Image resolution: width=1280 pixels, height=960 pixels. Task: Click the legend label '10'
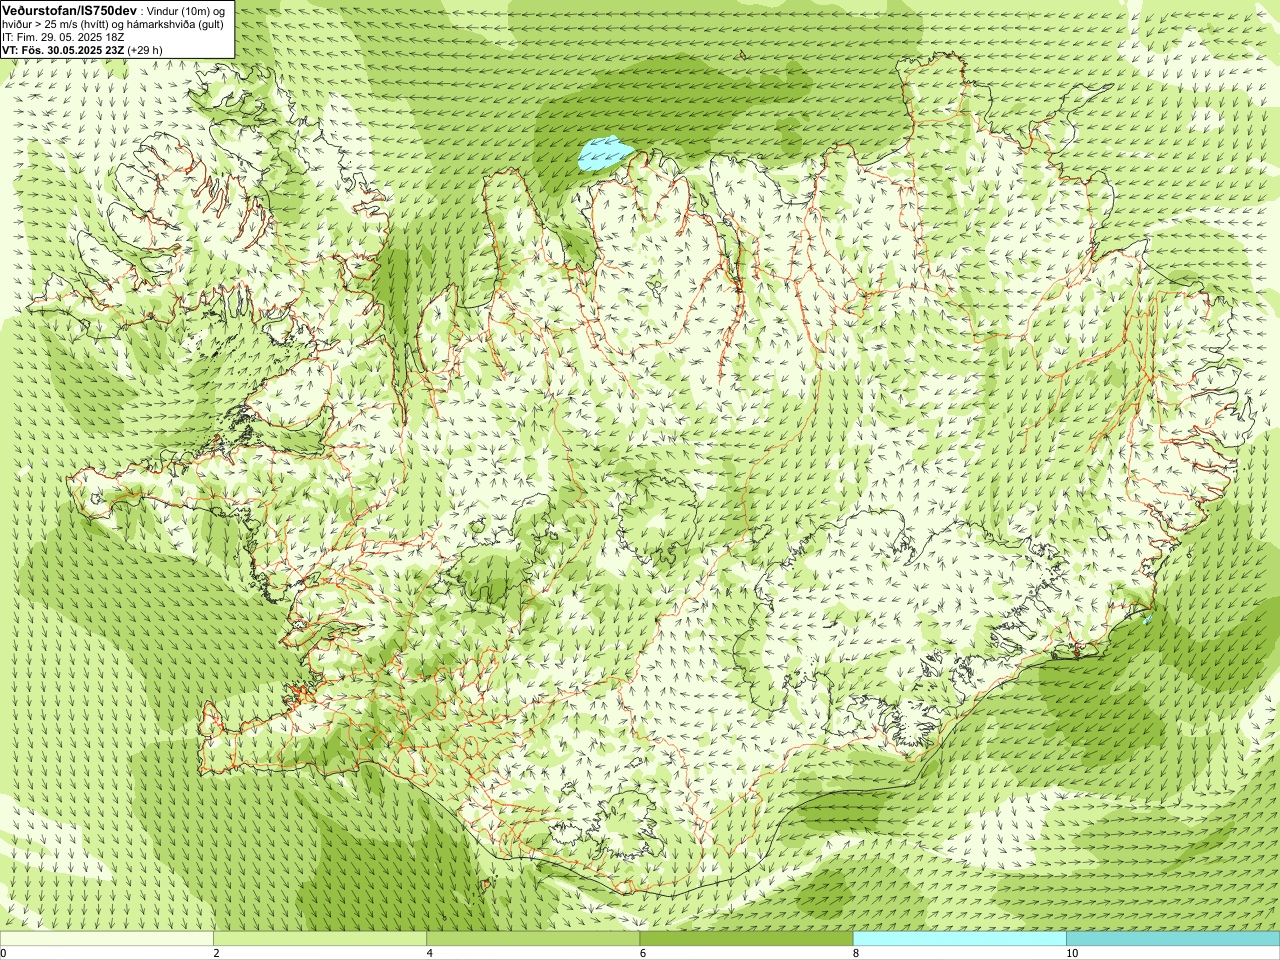point(1072,953)
